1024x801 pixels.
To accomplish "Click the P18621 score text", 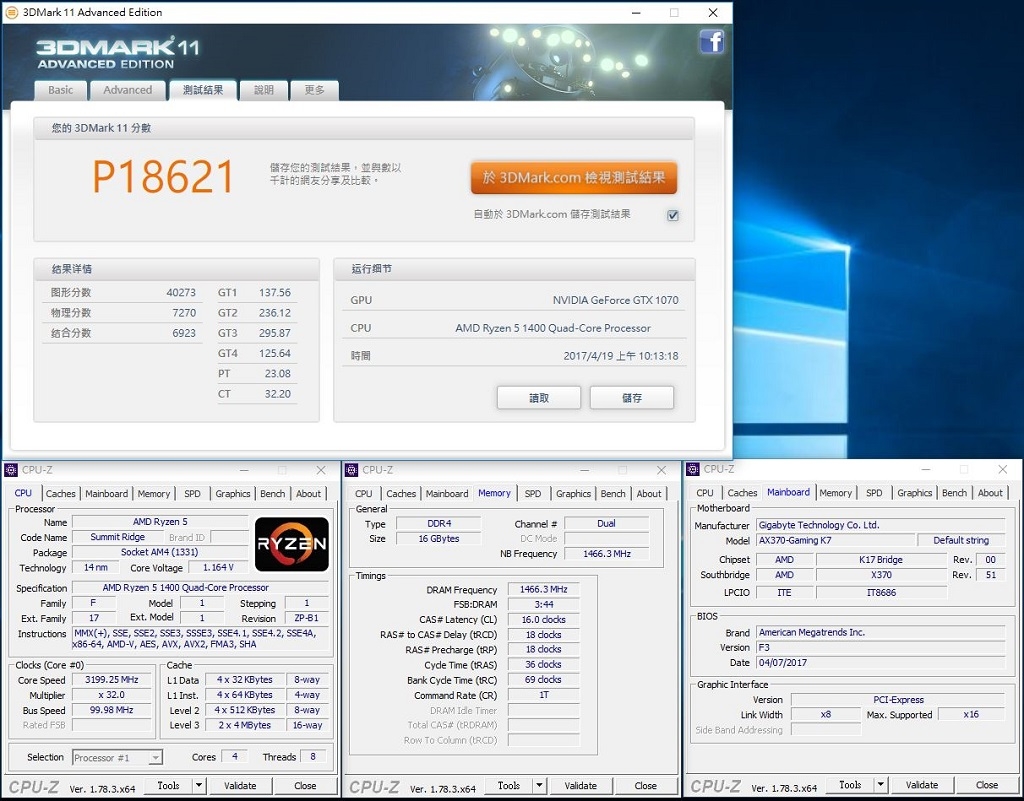I will (x=163, y=177).
